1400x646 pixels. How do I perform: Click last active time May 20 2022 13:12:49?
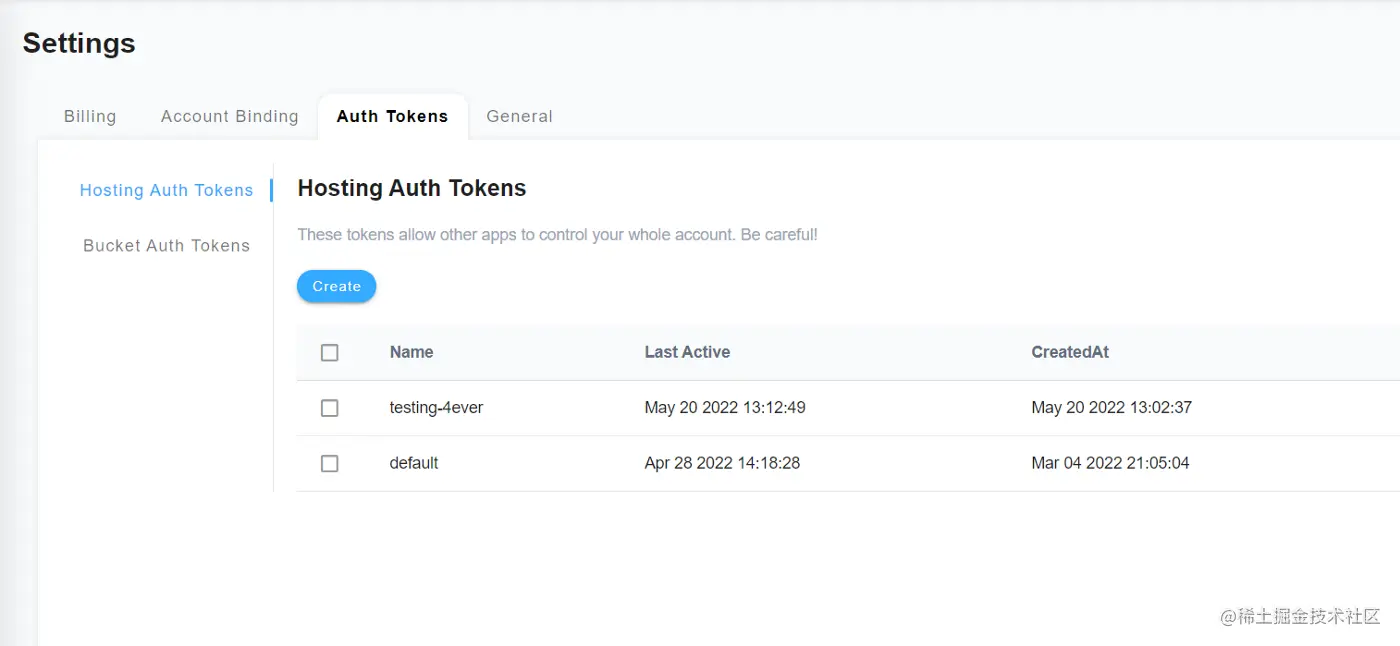[725, 408]
